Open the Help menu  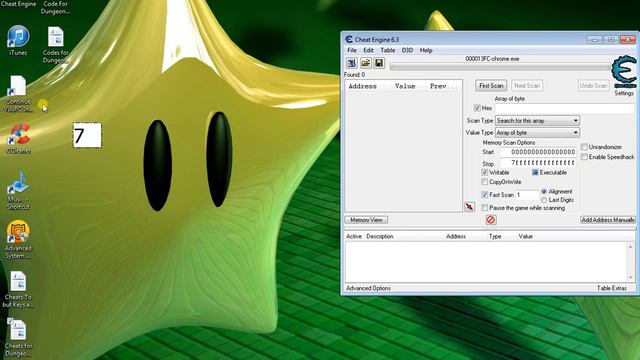click(426, 50)
